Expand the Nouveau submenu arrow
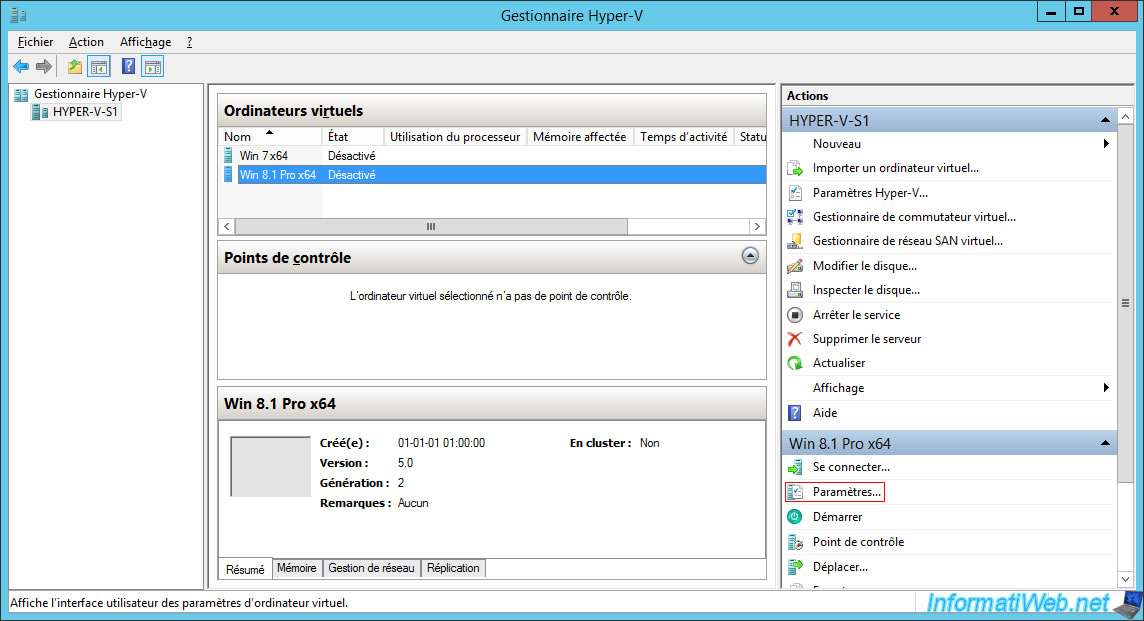 coord(1106,144)
